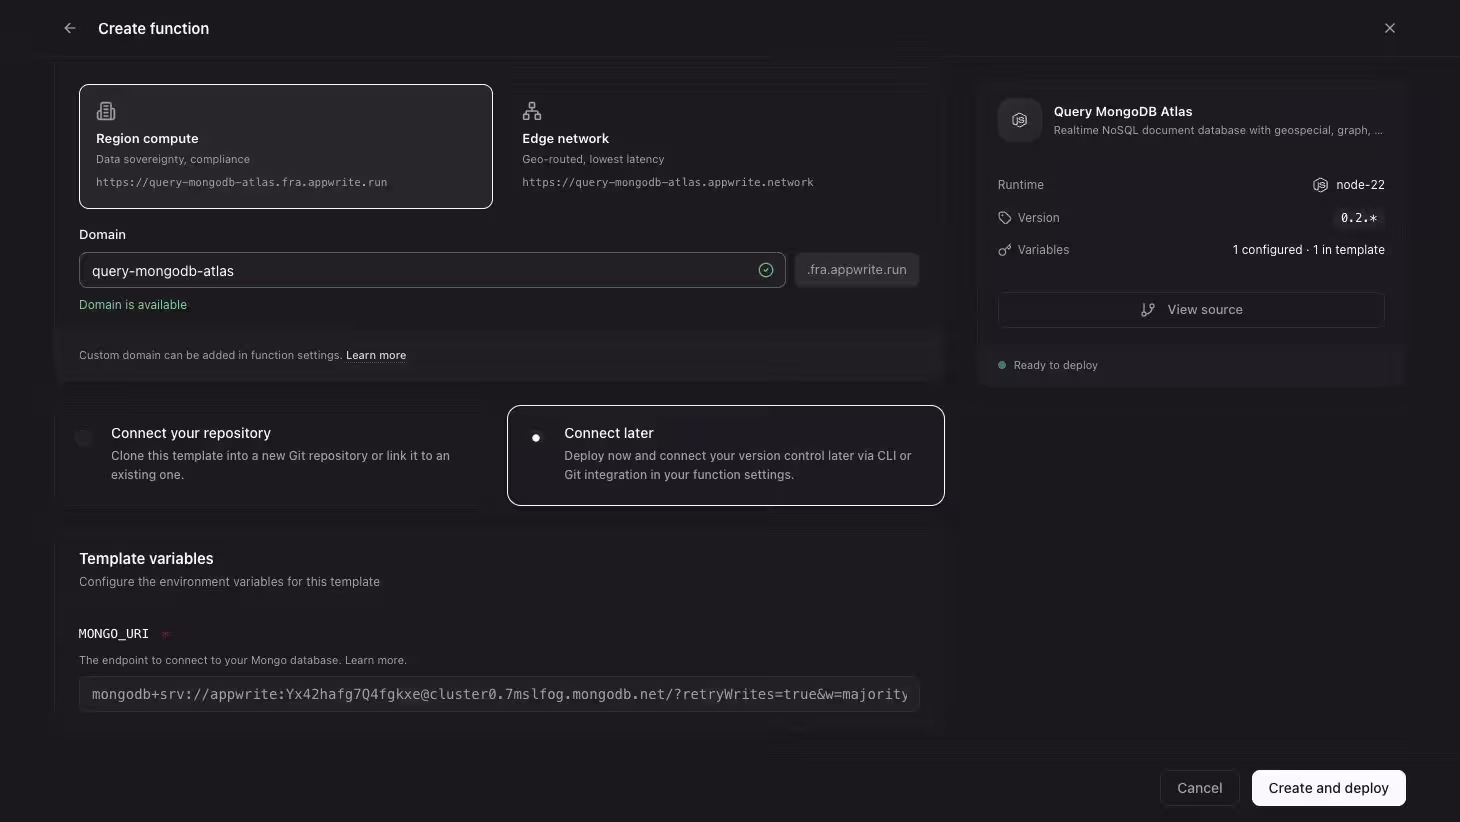Click the '1 configured · 1 in template' text
Image resolution: width=1460 pixels, height=822 pixels.
(x=1309, y=250)
